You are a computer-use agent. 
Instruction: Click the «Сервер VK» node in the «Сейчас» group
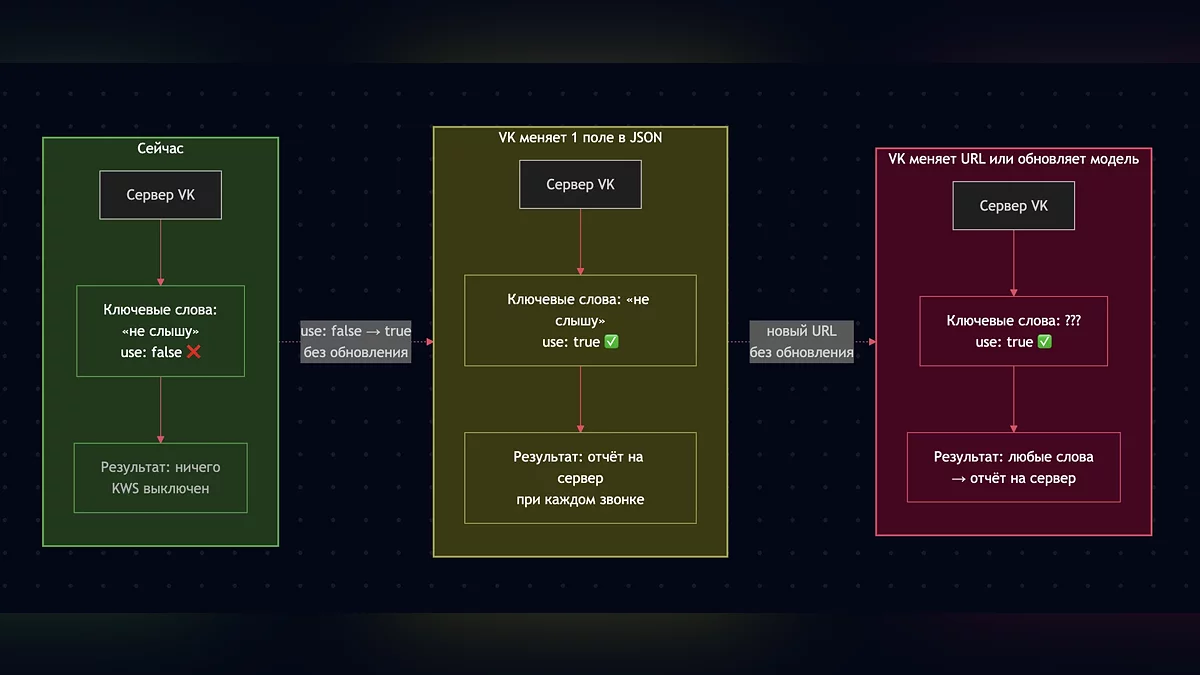click(160, 195)
